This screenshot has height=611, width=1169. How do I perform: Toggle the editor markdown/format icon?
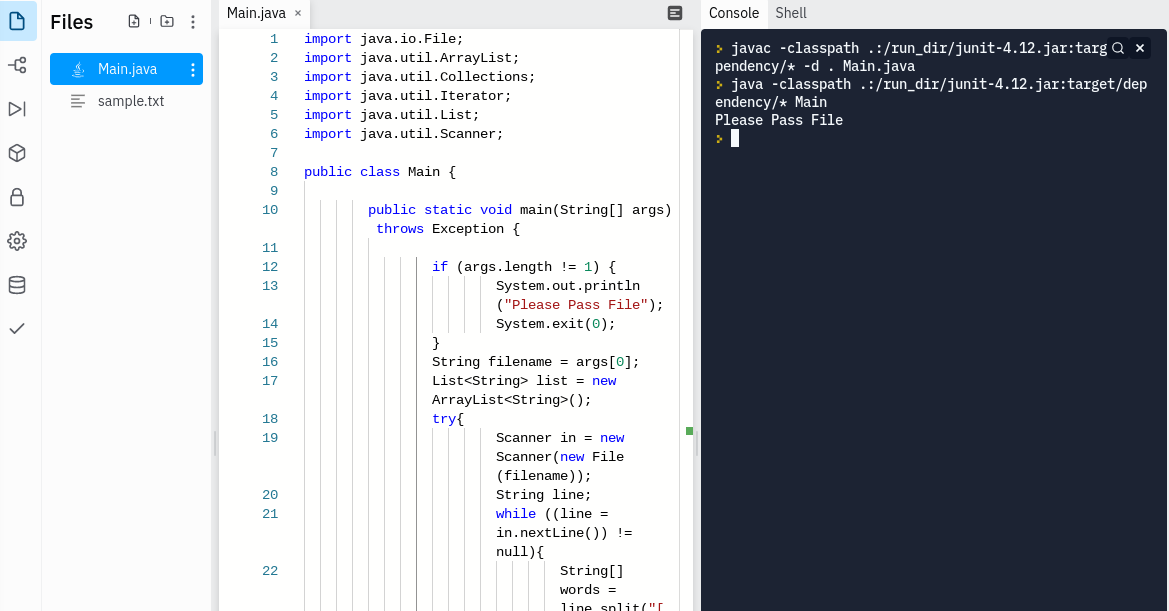(x=675, y=13)
